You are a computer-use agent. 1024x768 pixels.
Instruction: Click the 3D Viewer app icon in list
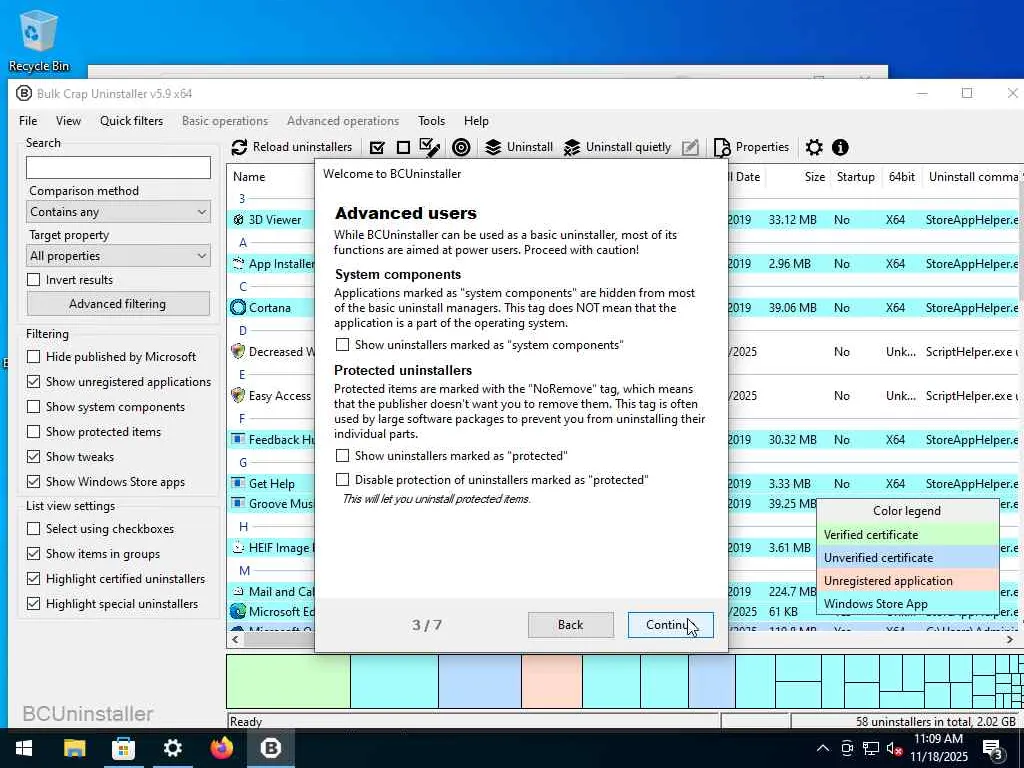click(238, 220)
